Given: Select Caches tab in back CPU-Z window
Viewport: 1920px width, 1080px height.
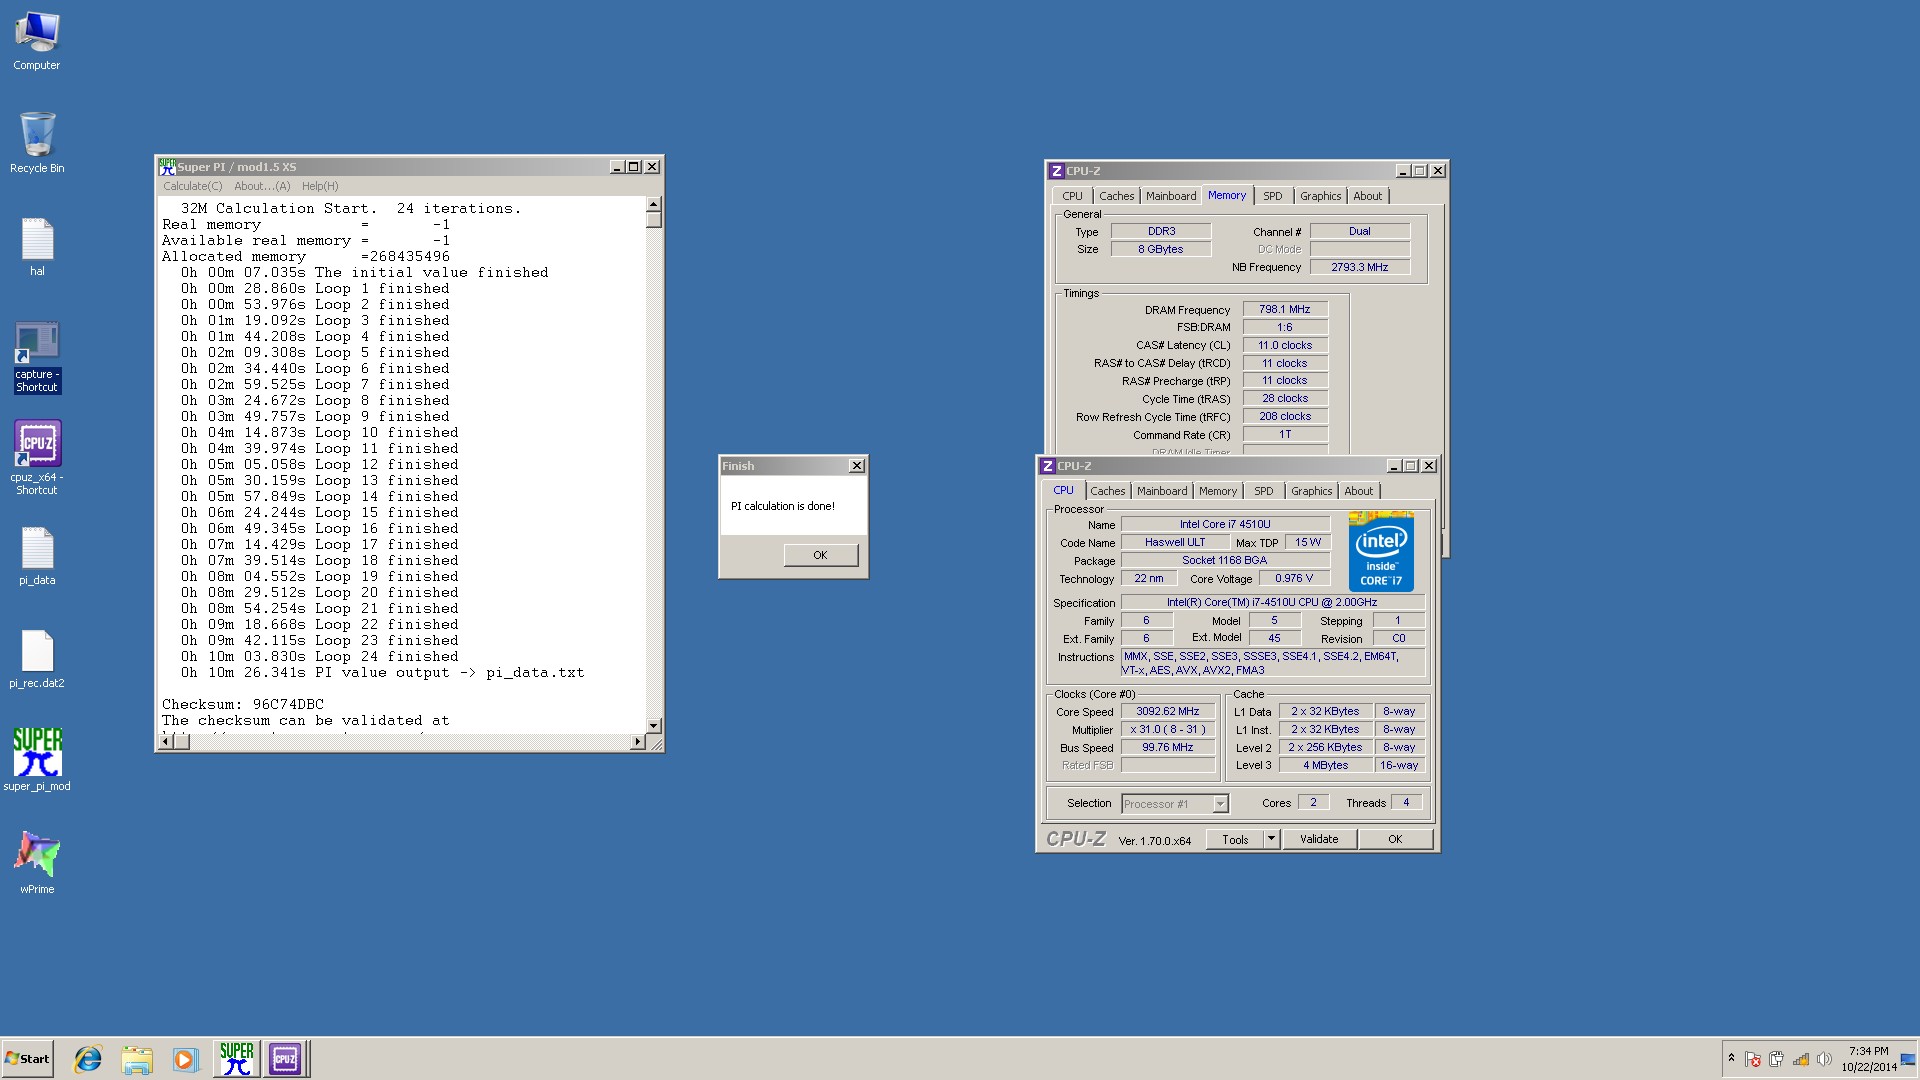Looking at the screenshot, I should pyautogui.click(x=1116, y=196).
